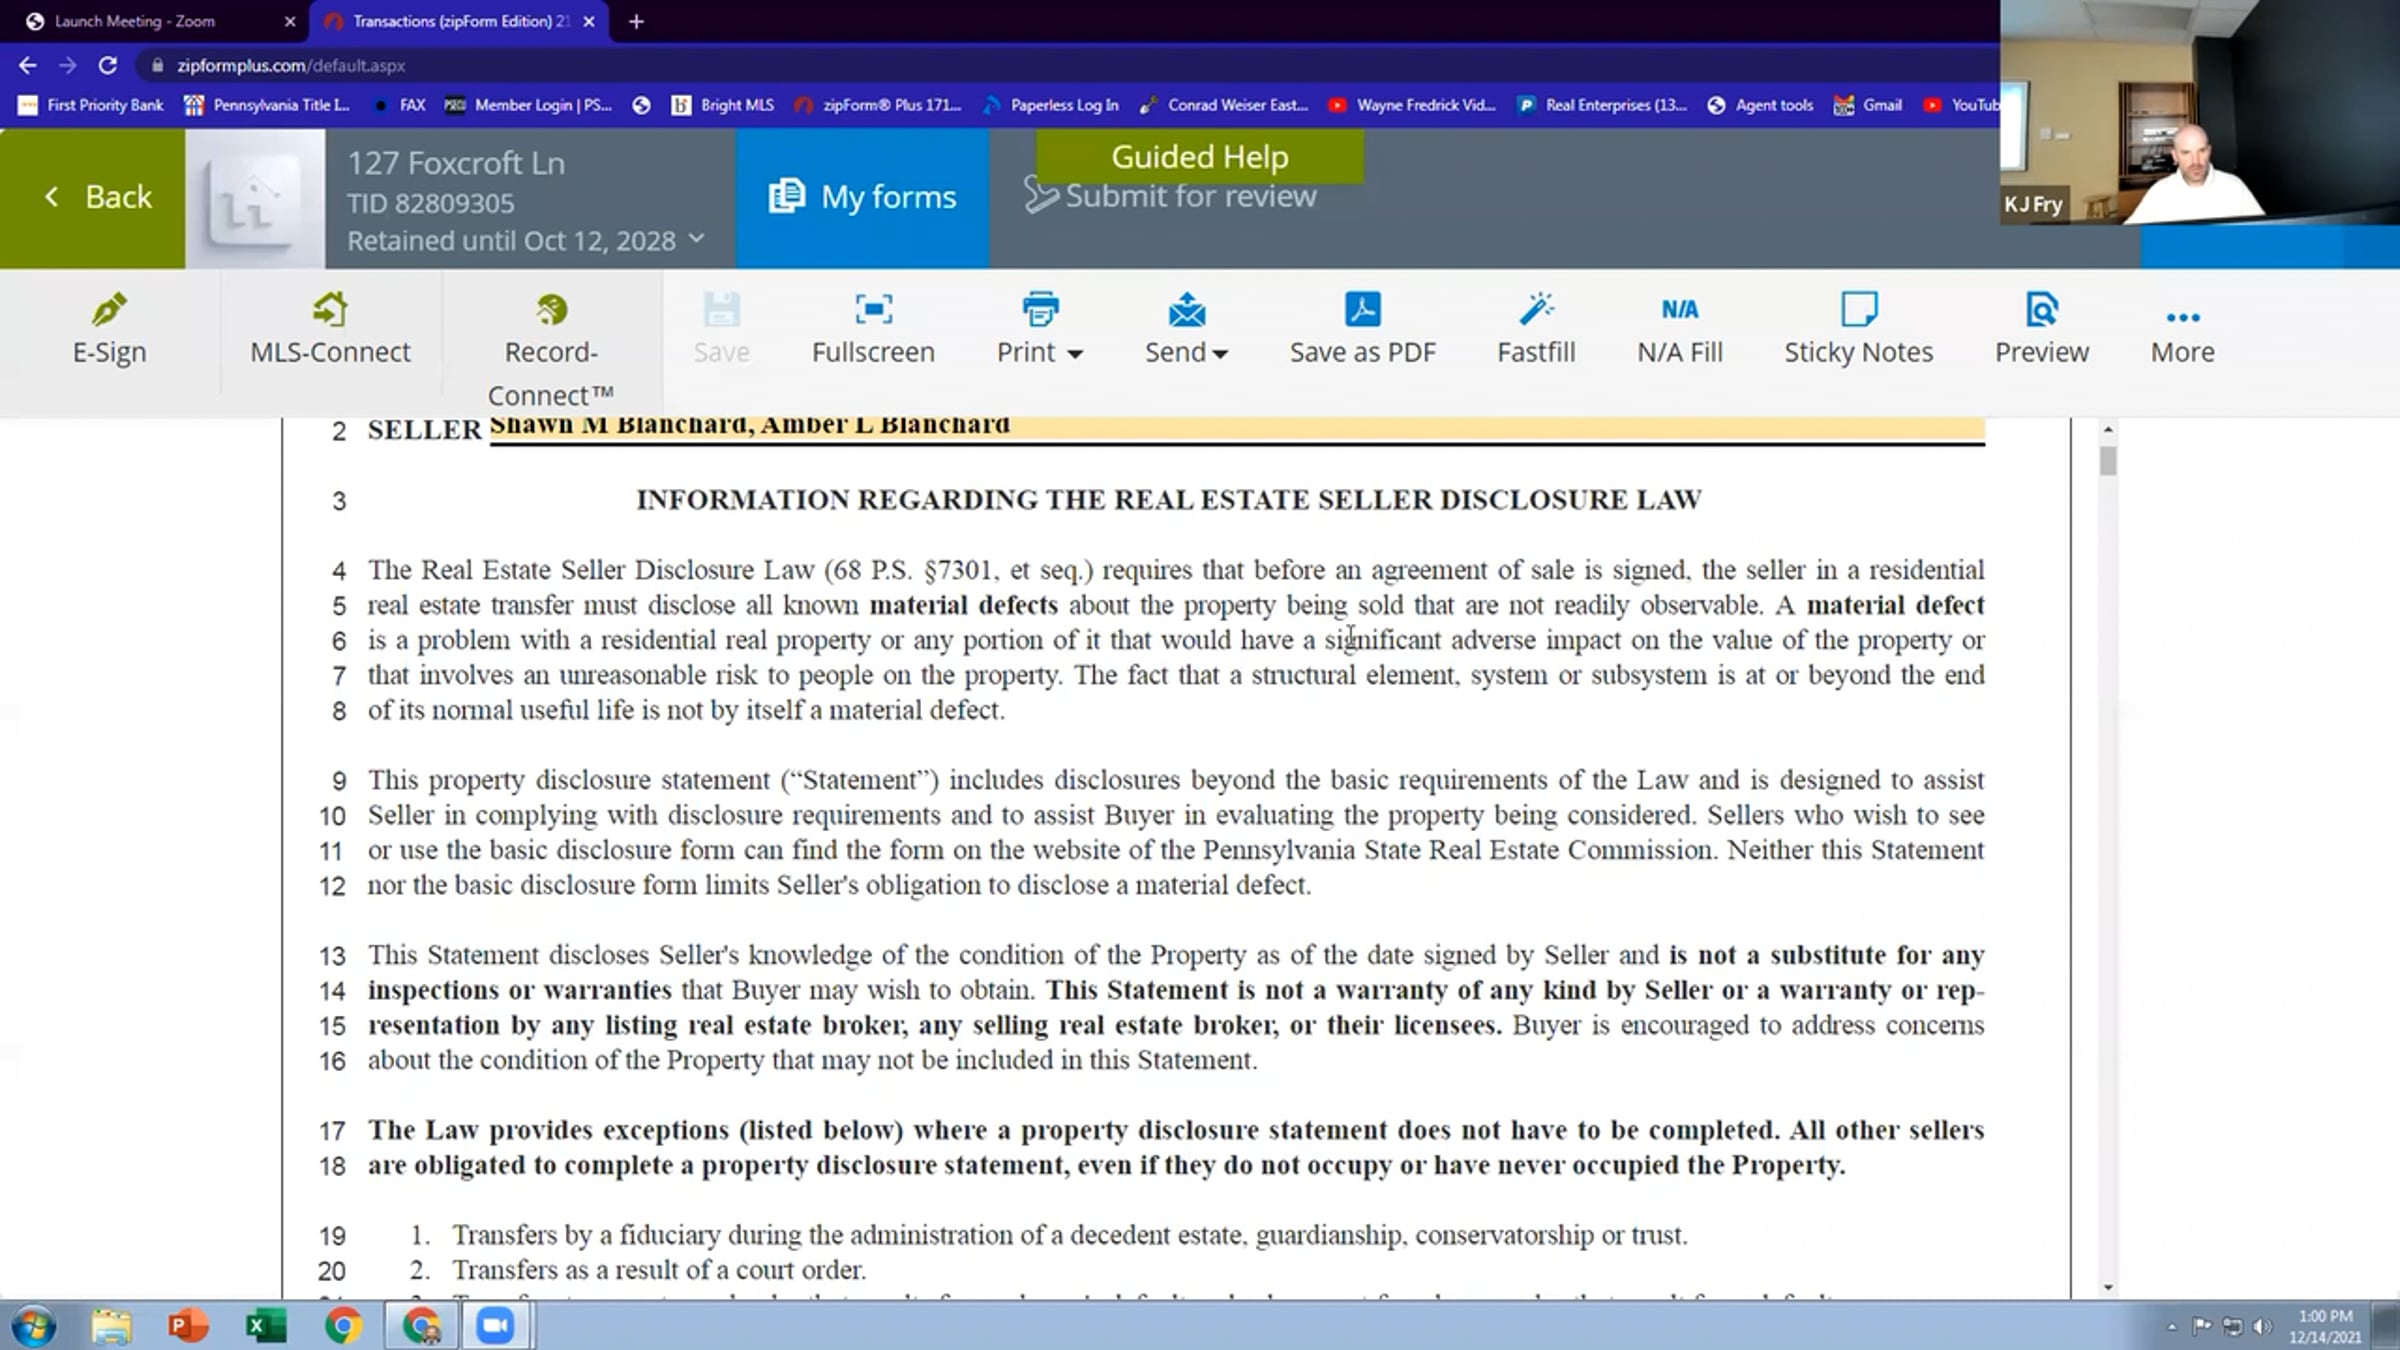This screenshot has width=2400, height=1350.
Task: Click the Record-Connect icon
Action: tap(551, 310)
